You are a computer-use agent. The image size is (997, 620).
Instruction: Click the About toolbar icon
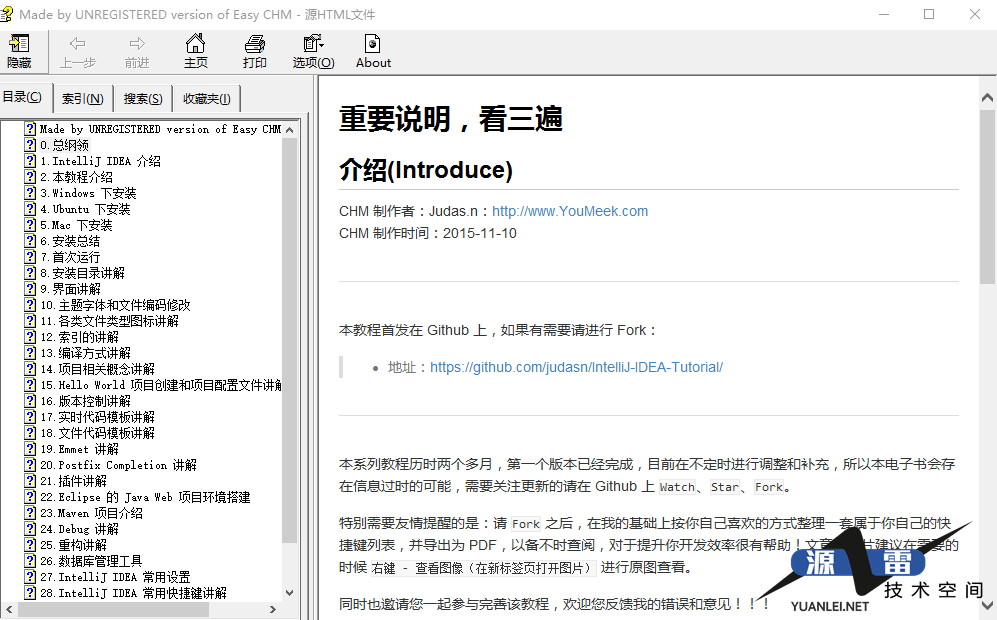tap(373, 44)
